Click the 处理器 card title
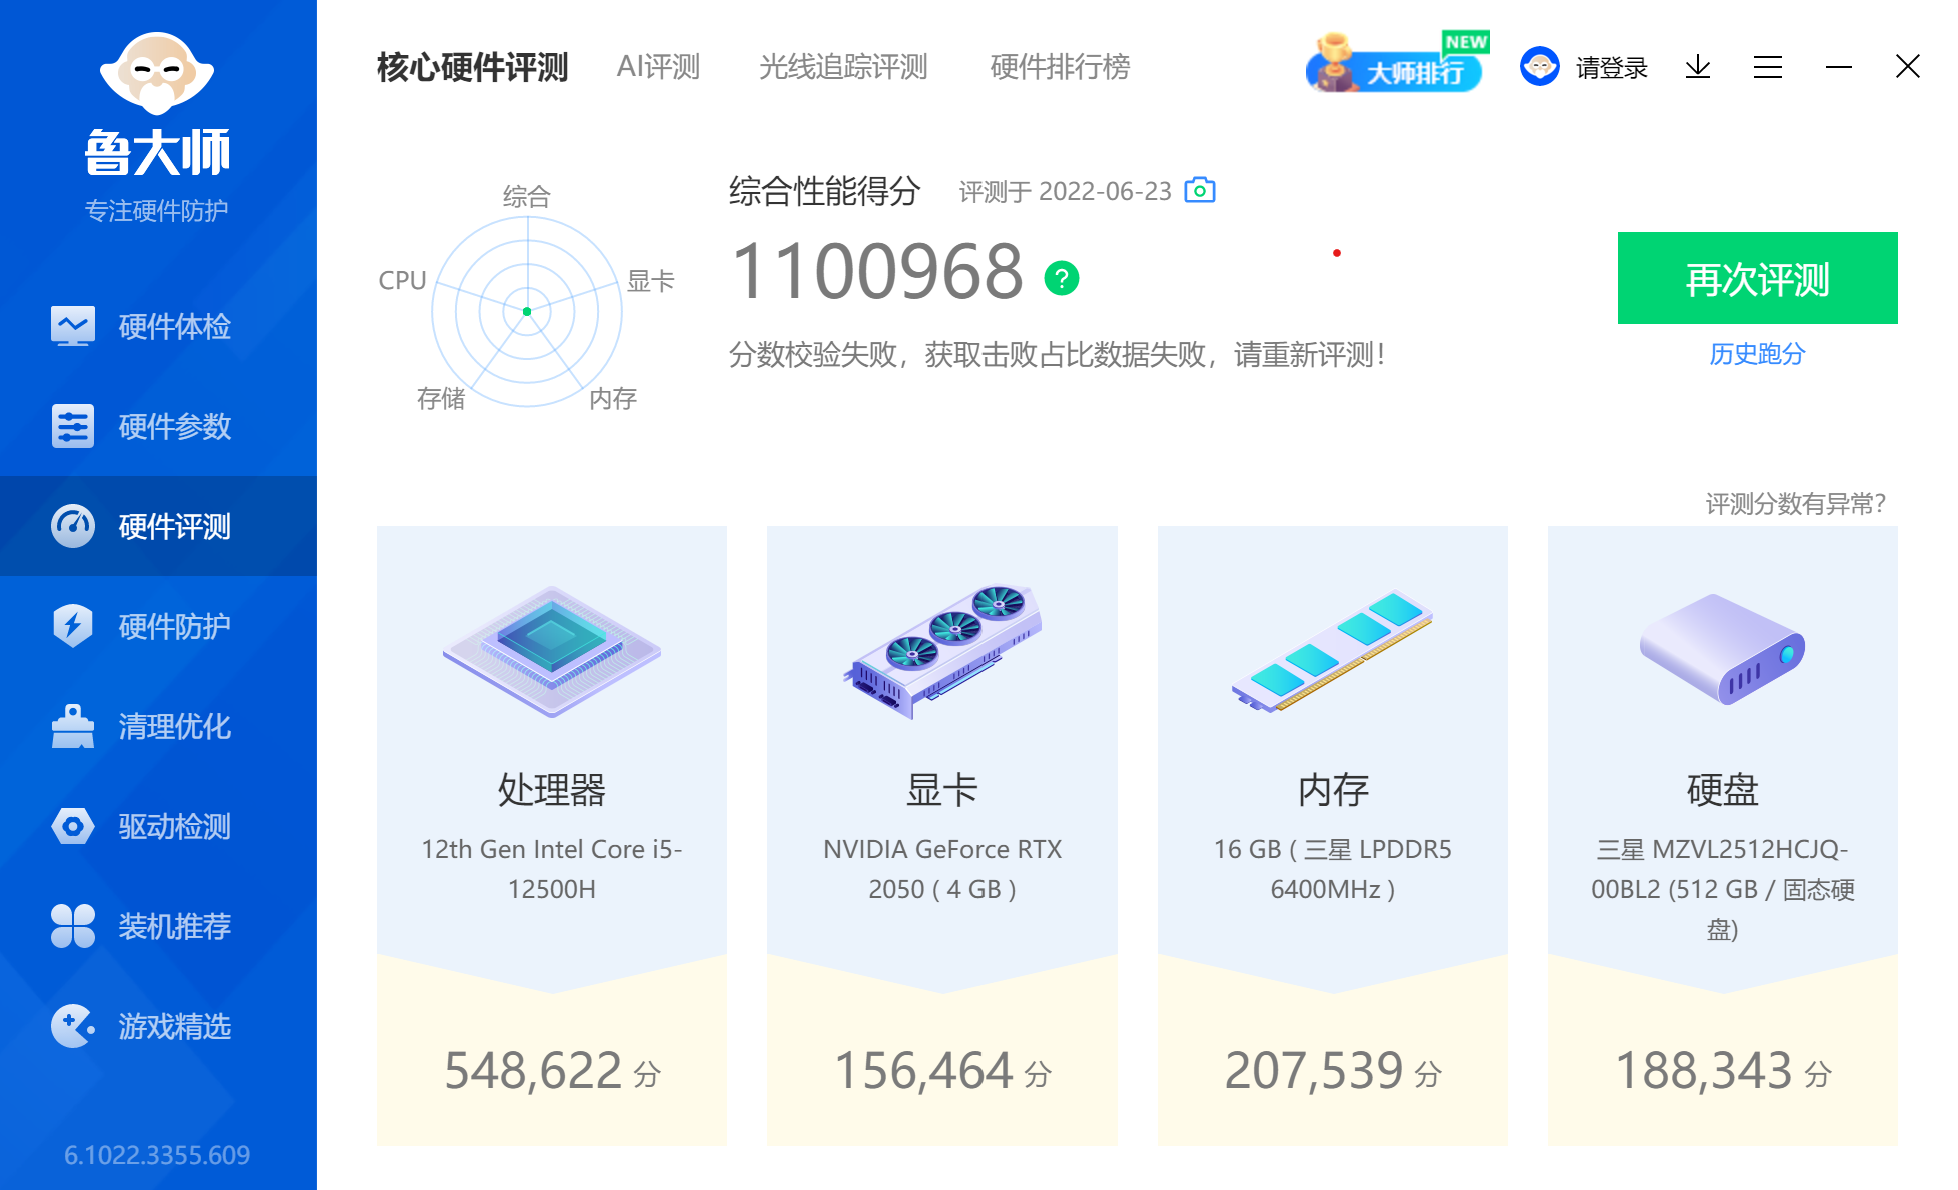The width and height of the screenshot is (1958, 1190). point(552,790)
